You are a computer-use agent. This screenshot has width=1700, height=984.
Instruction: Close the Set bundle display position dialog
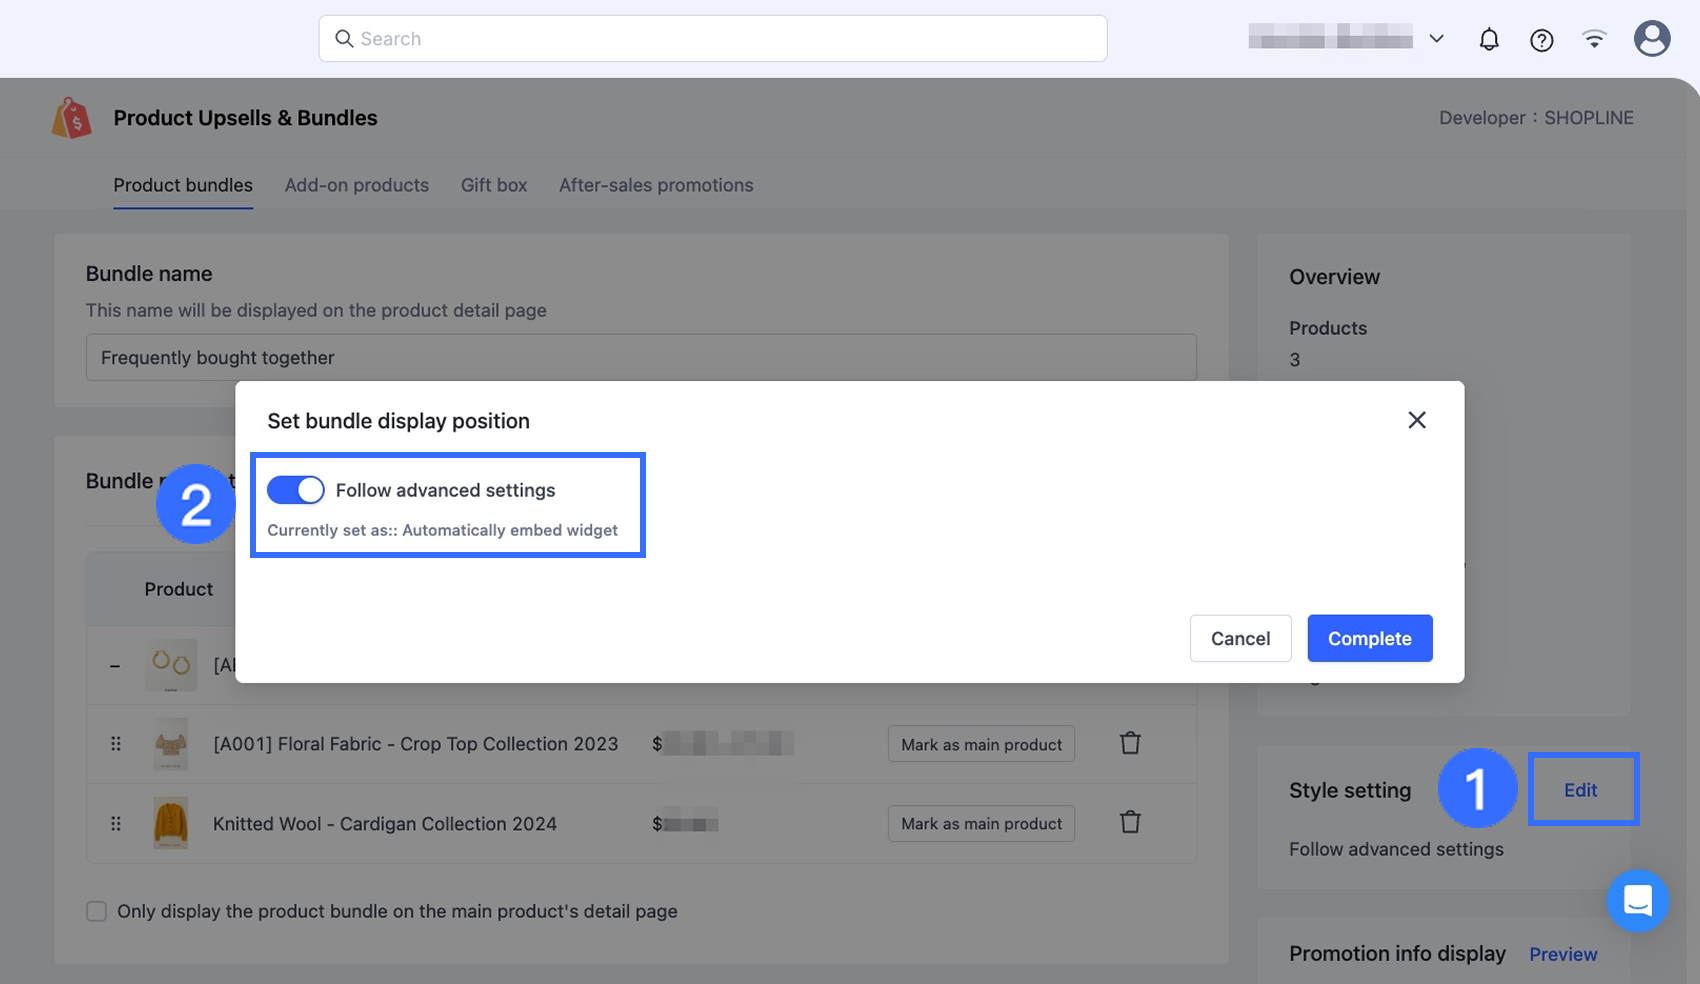[1416, 420]
